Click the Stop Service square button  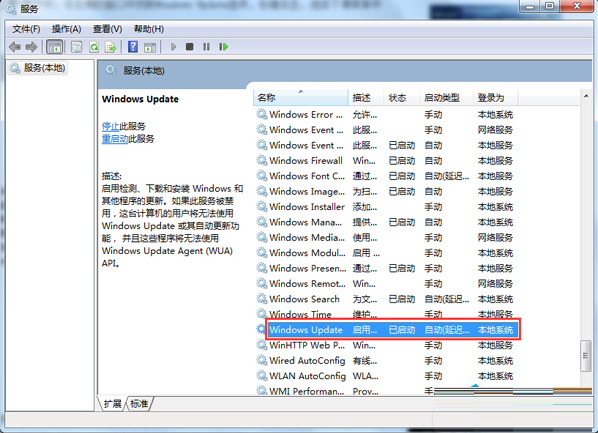[190, 47]
